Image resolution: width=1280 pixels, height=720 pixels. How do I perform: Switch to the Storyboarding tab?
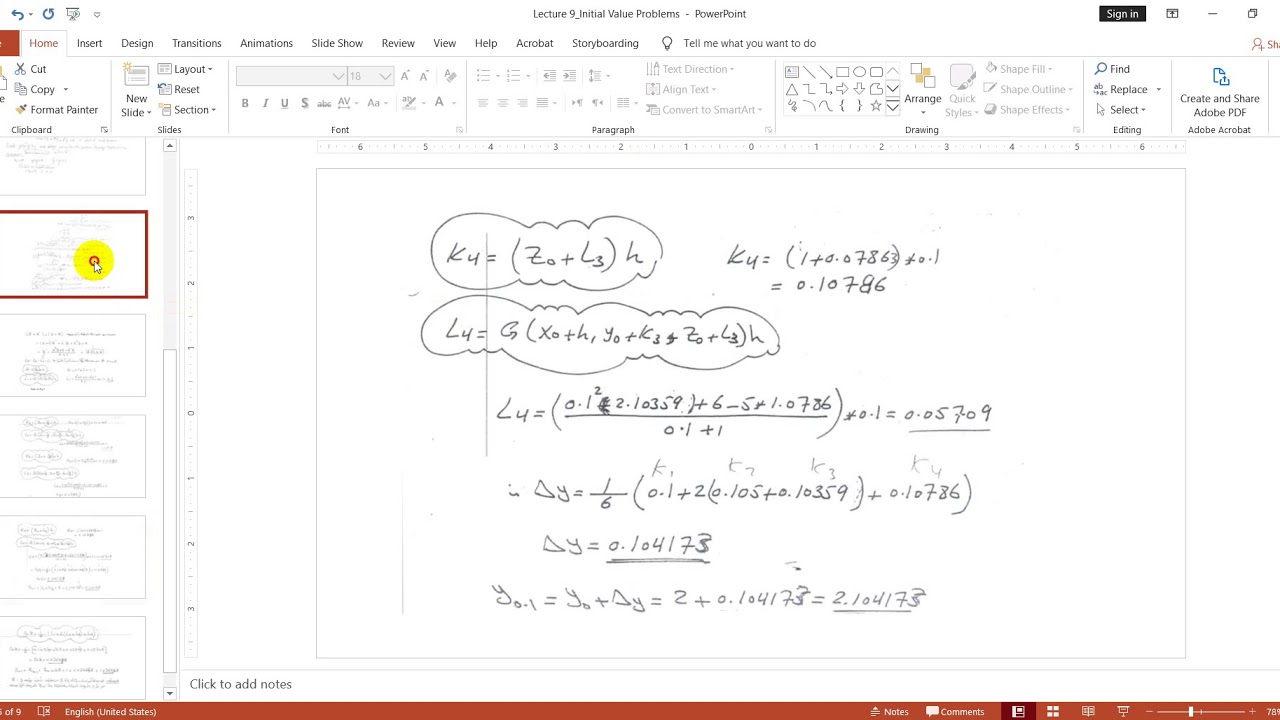[x=605, y=43]
